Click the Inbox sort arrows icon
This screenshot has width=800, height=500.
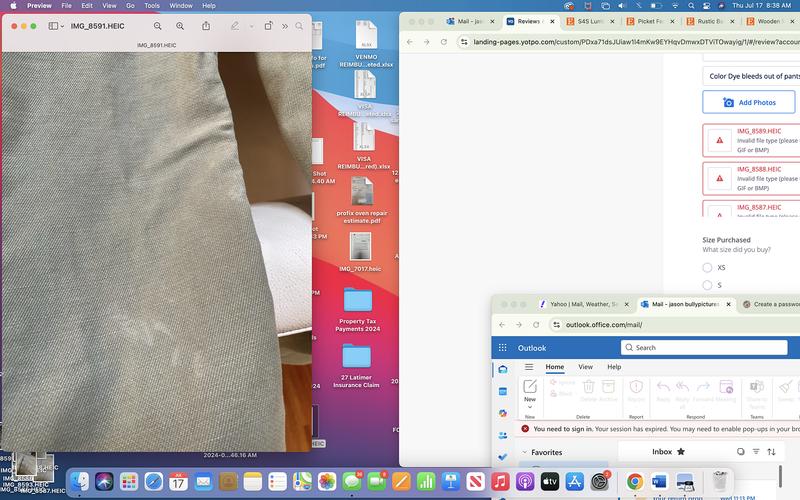(771, 452)
